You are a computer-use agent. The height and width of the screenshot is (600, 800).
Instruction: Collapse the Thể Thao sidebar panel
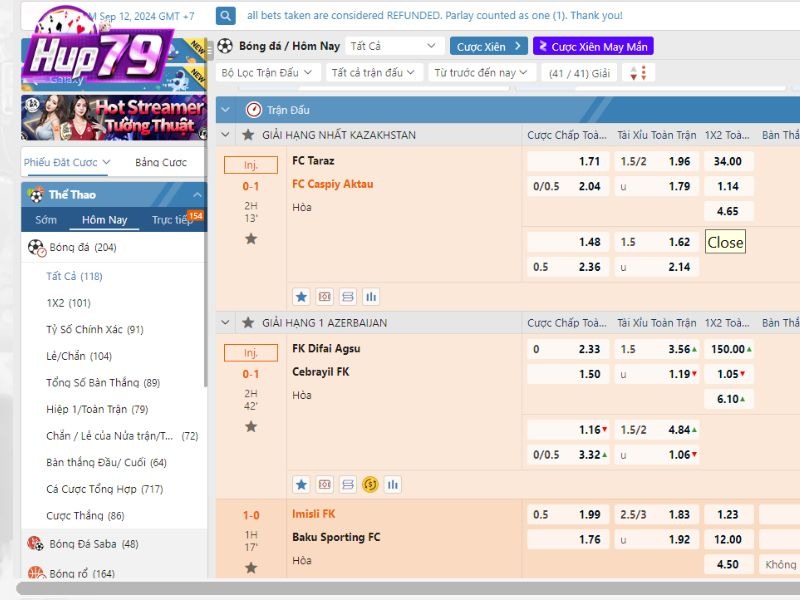197,194
